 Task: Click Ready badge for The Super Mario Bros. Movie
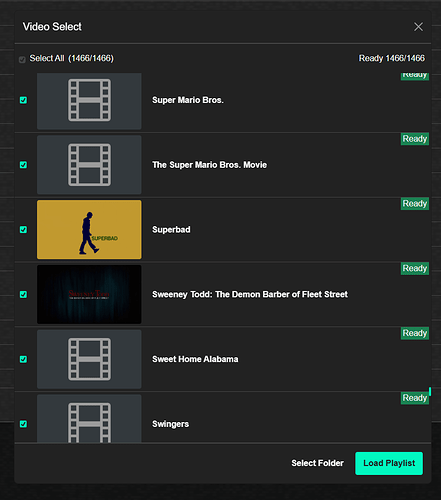point(415,139)
